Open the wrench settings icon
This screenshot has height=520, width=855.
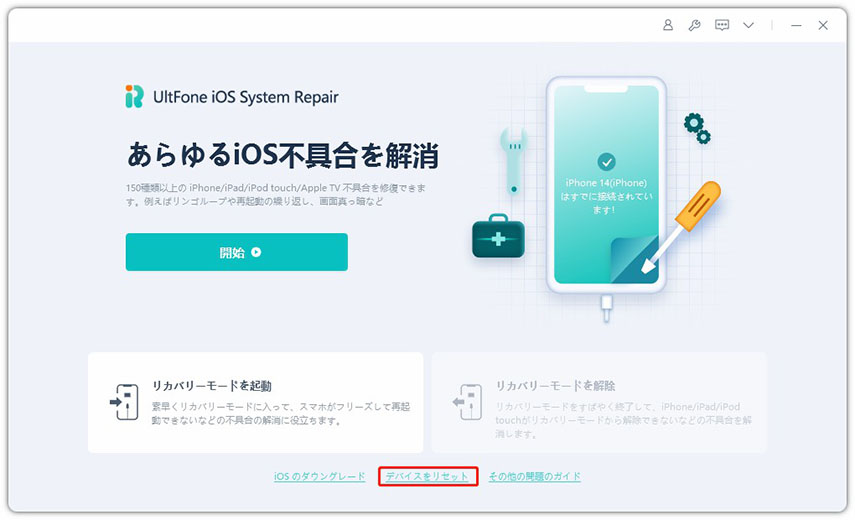pos(694,25)
